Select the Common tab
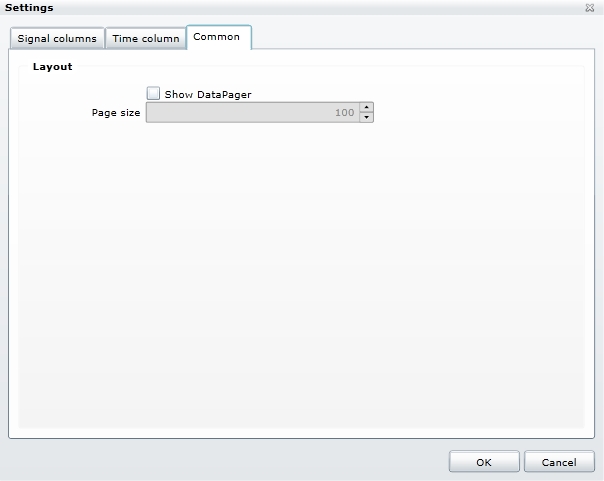Screen dimensions: 604x481 (217, 37)
